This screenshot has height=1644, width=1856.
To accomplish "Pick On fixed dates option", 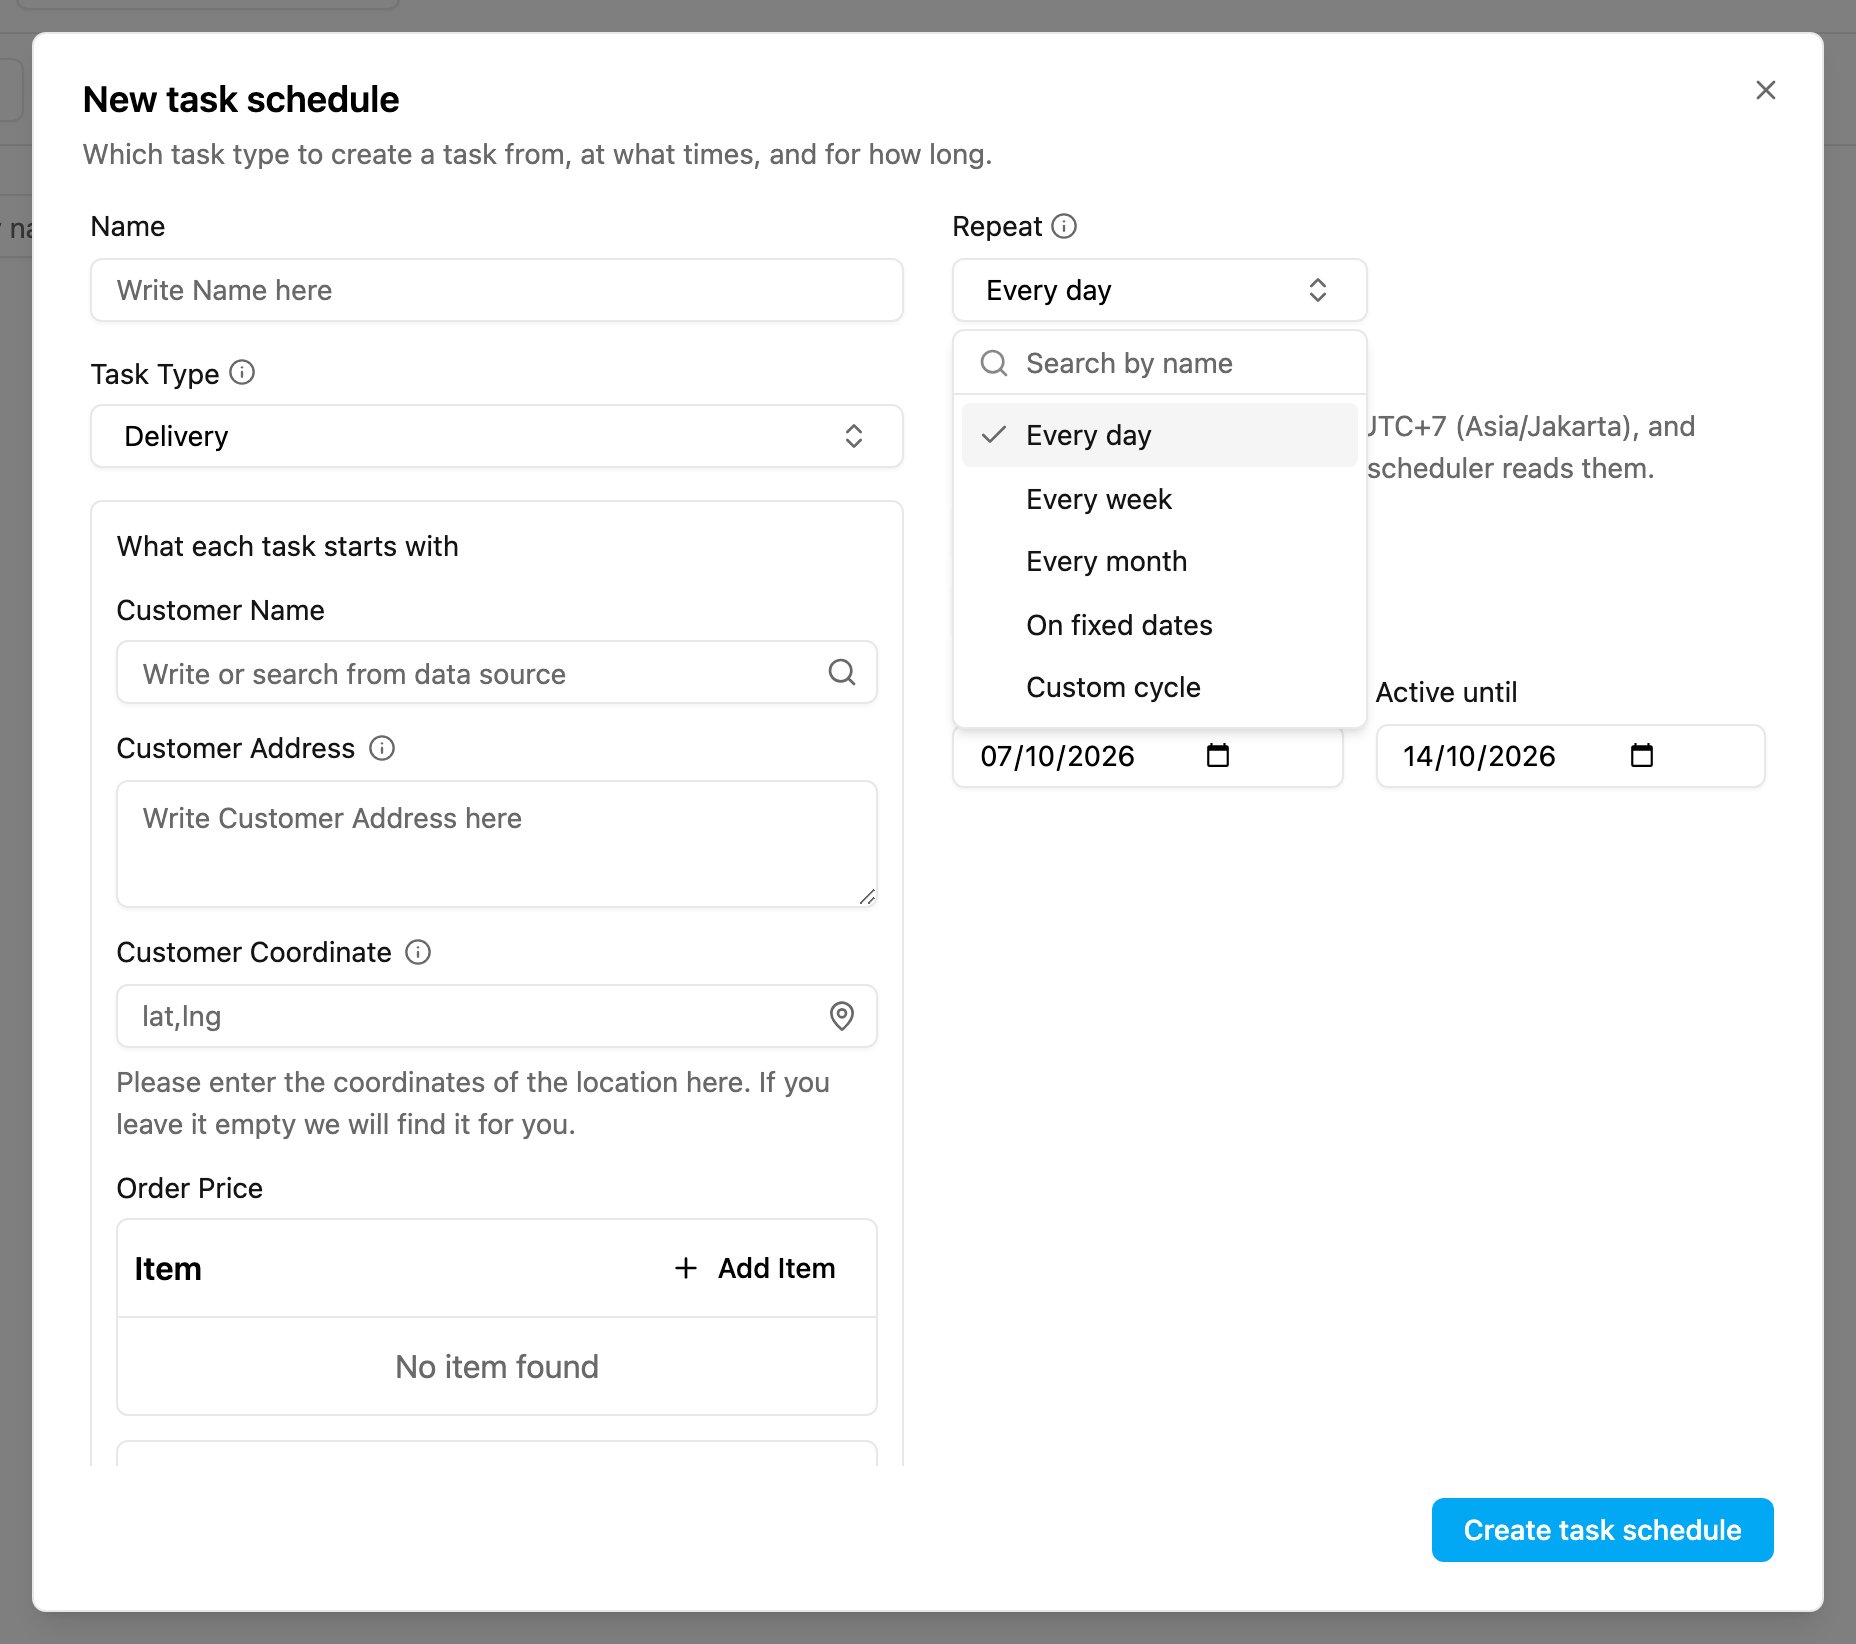I will [1159, 625].
